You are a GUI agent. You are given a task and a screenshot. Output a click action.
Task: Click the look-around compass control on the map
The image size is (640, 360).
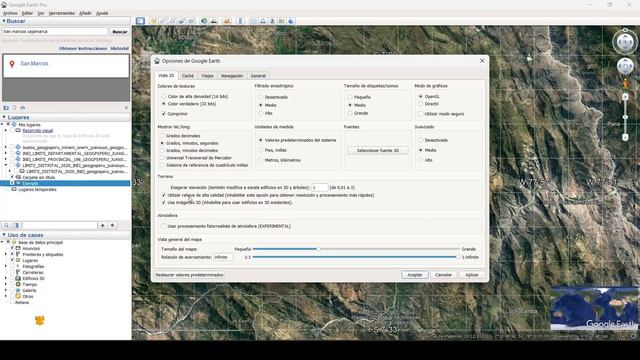[x=625, y=42]
